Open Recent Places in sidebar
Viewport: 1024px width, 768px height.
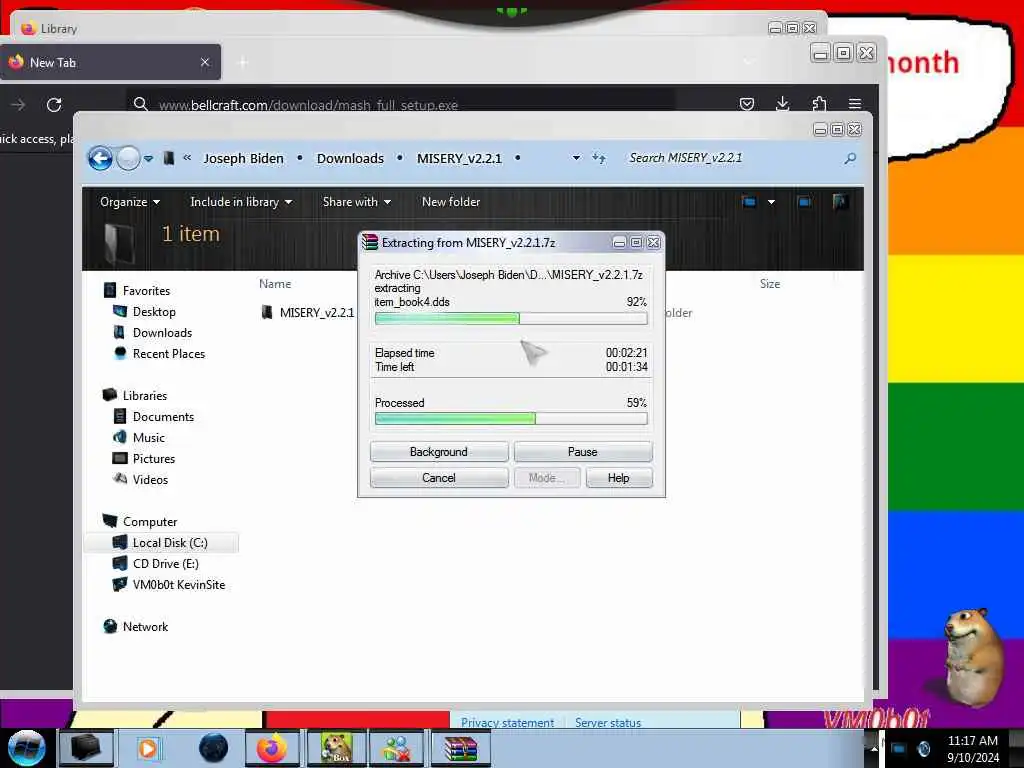(x=168, y=353)
